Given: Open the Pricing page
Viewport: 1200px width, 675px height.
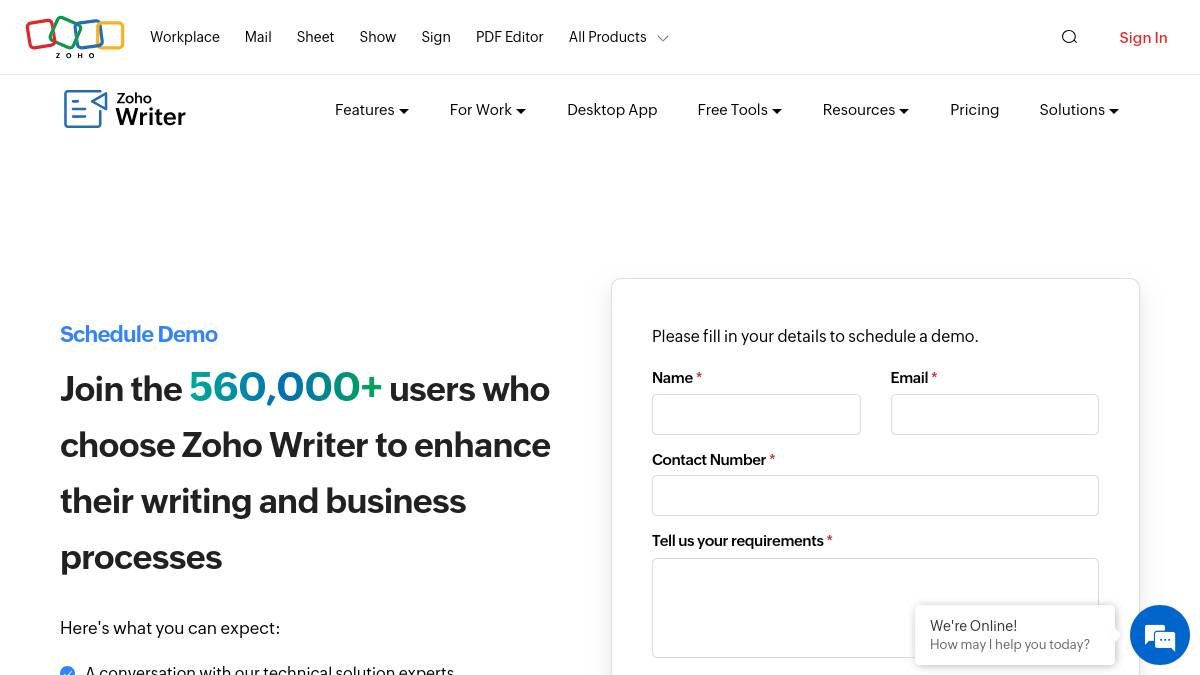Looking at the screenshot, I should click(974, 110).
